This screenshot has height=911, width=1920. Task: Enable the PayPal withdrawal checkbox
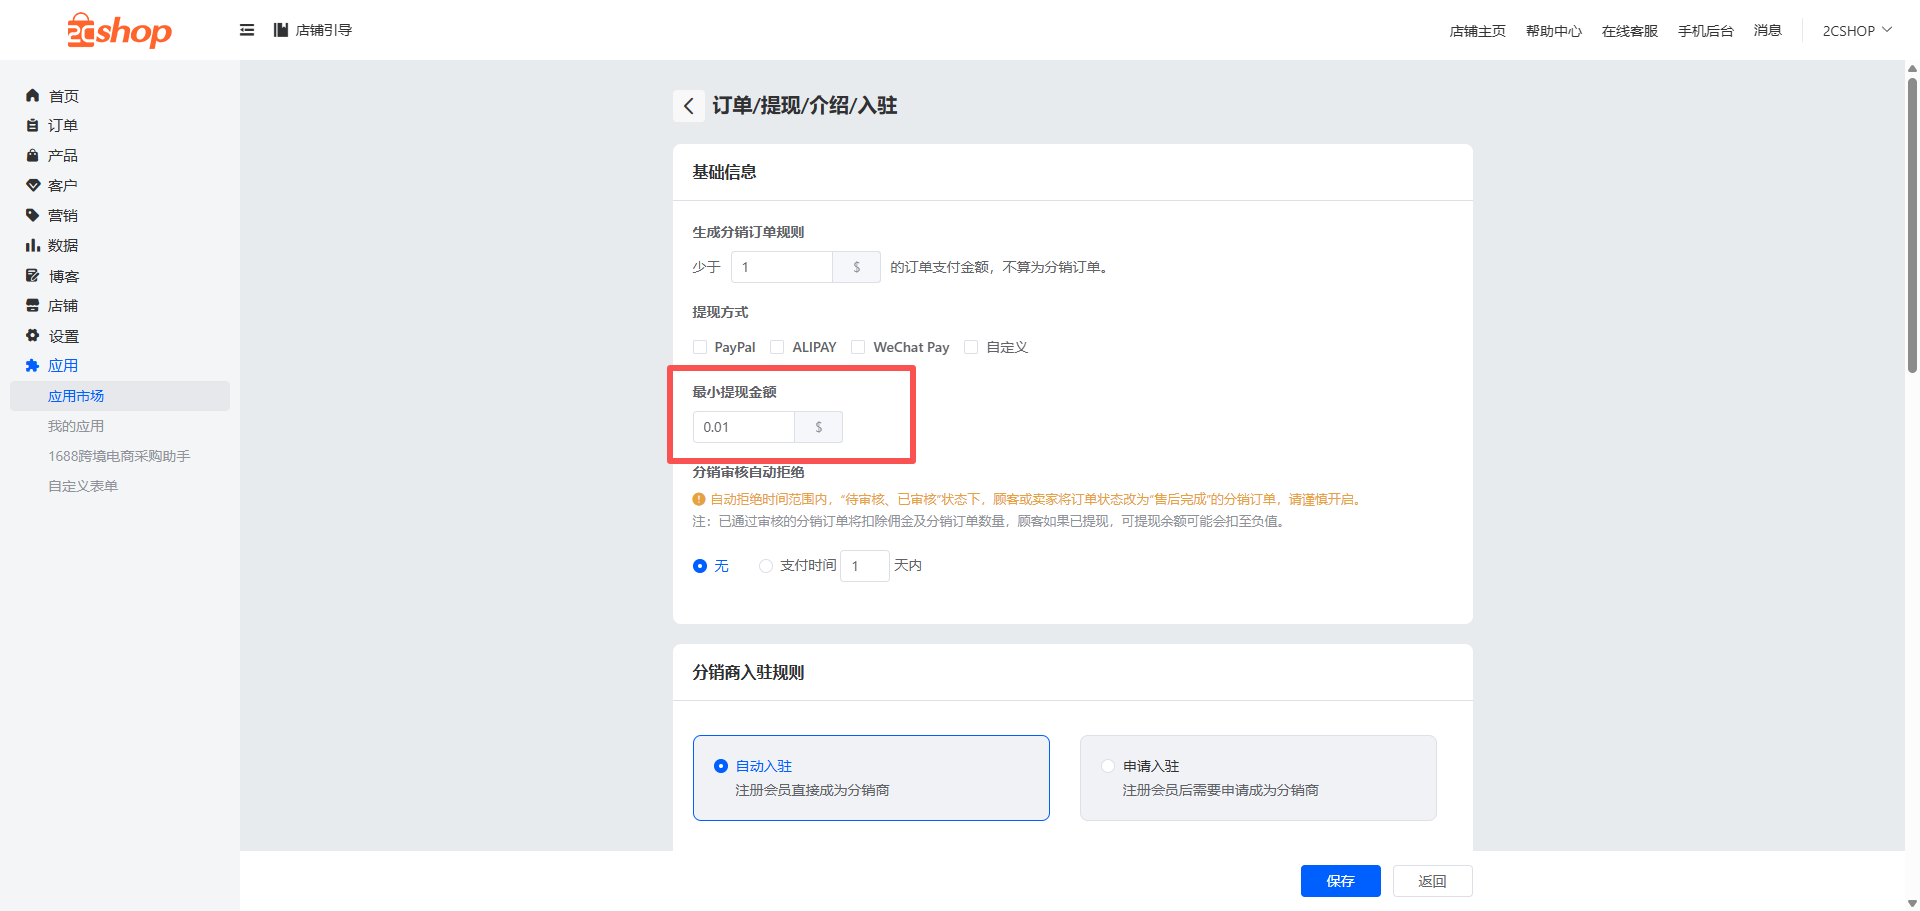tap(700, 347)
